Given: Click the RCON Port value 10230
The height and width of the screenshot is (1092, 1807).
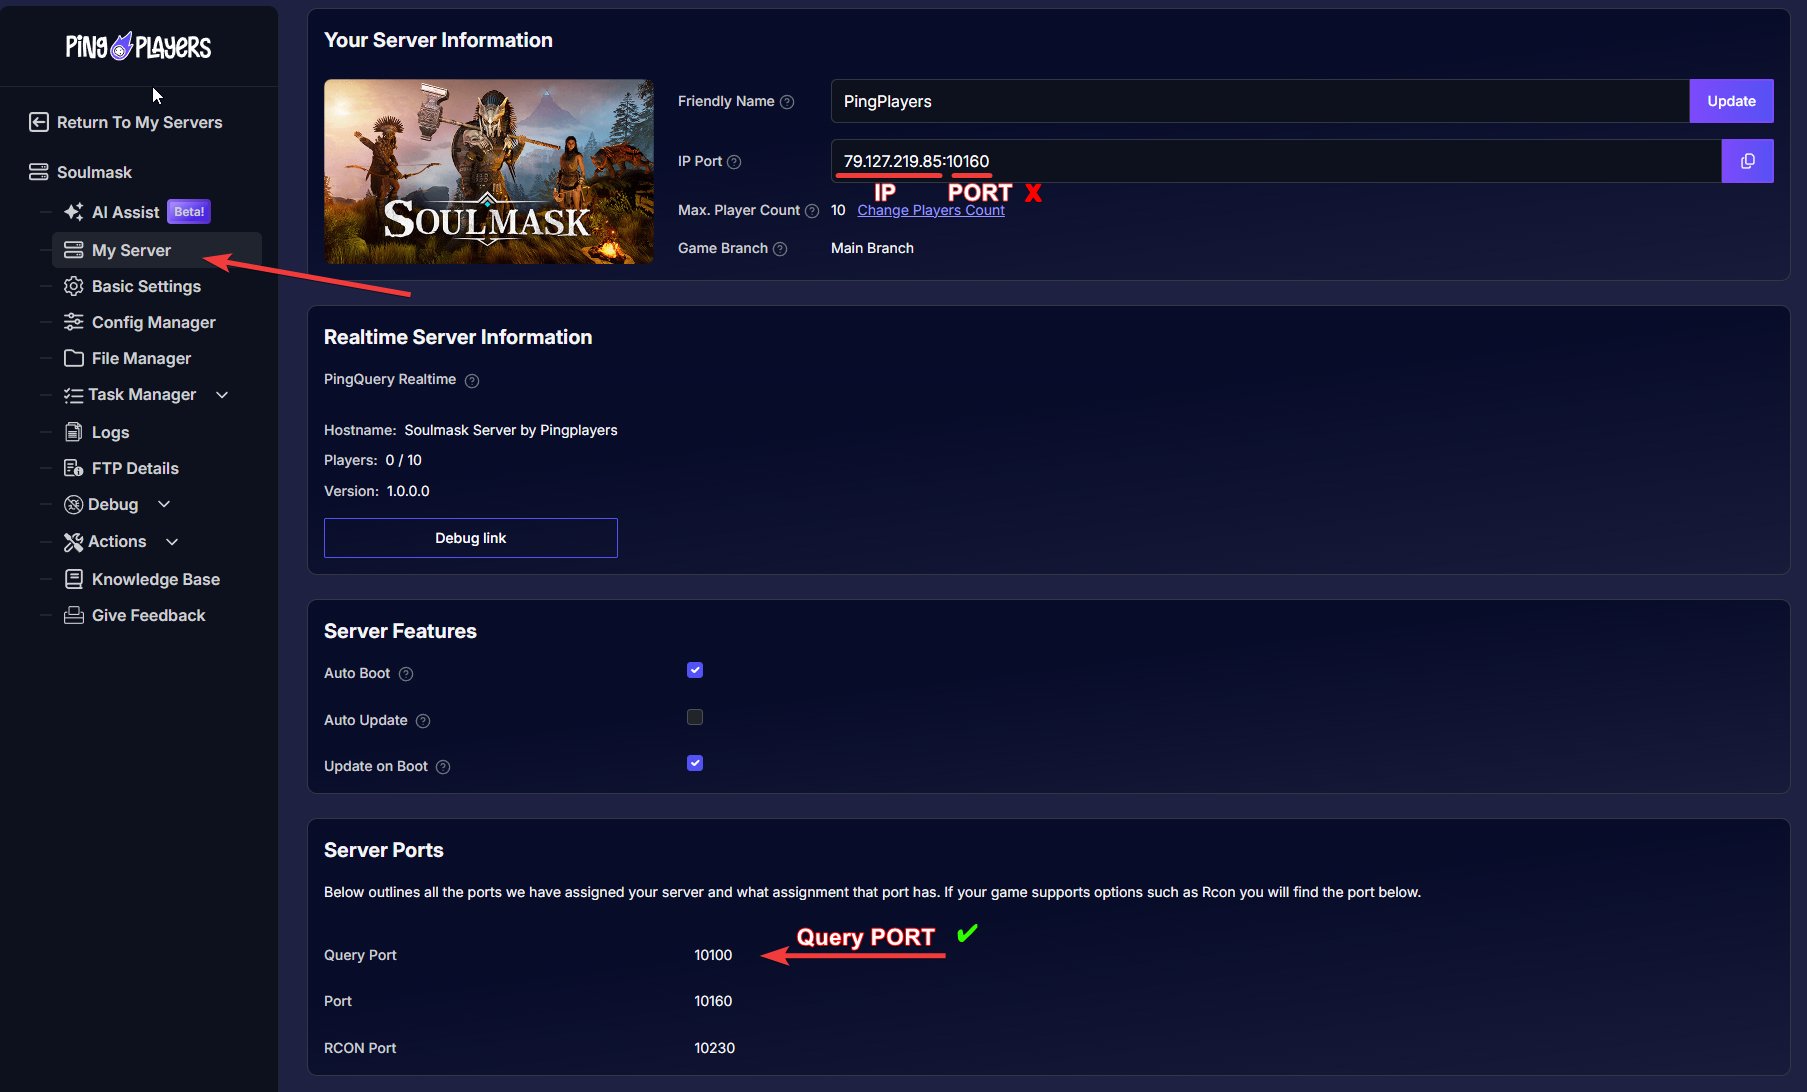Looking at the screenshot, I should pos(714,1048).
